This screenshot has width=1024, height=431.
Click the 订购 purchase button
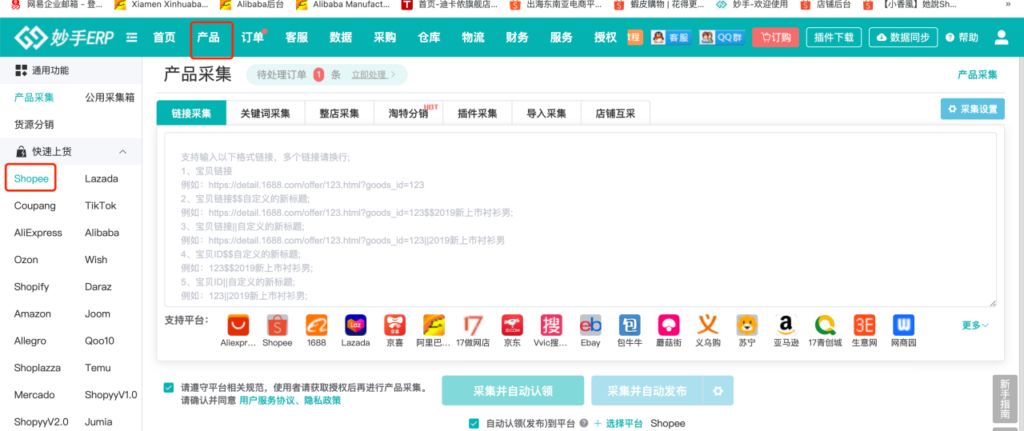776,37
